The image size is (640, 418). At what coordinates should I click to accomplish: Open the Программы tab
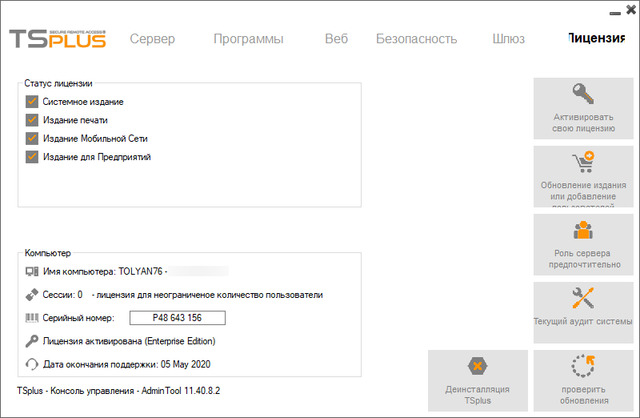click(248, 39)
